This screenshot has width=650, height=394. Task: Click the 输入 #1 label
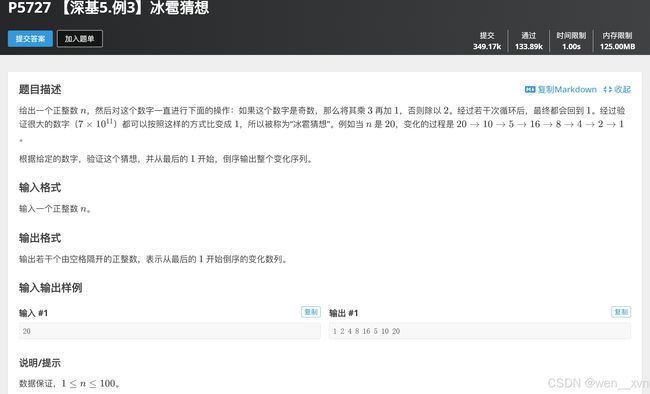[x=34, y=313]
